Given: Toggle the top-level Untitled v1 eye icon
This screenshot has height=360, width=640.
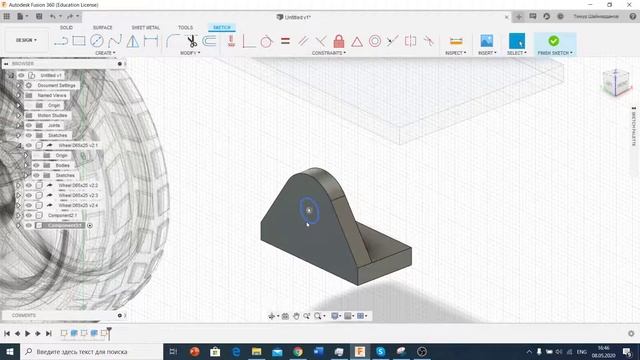Looking at the screenshot, I should click(21, 76).
